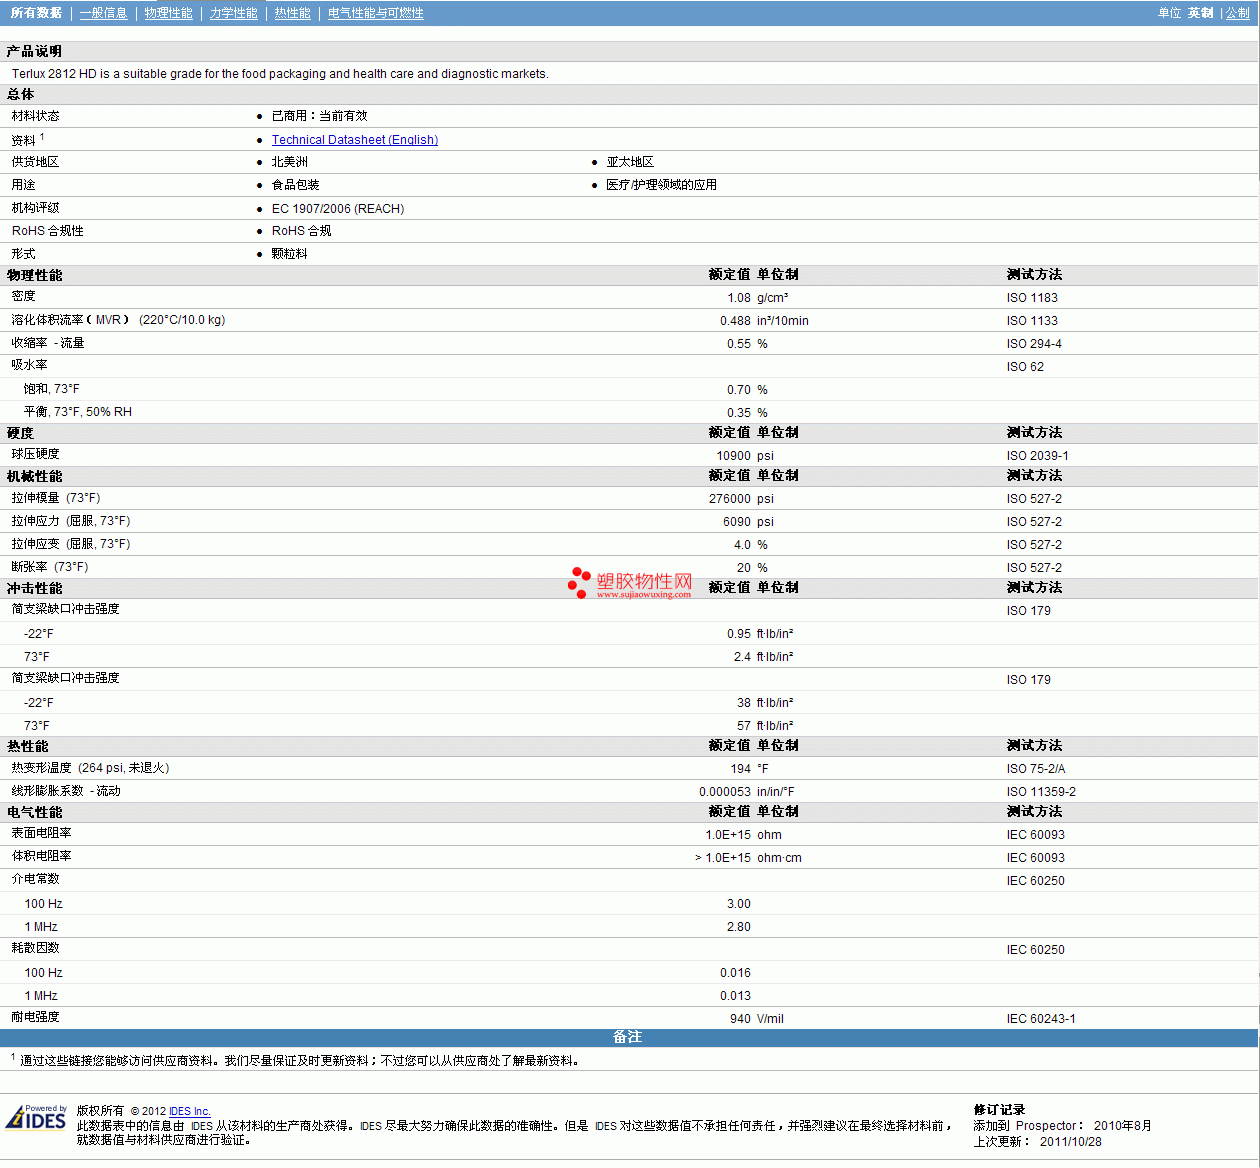Click the value 194 °F

749,769
